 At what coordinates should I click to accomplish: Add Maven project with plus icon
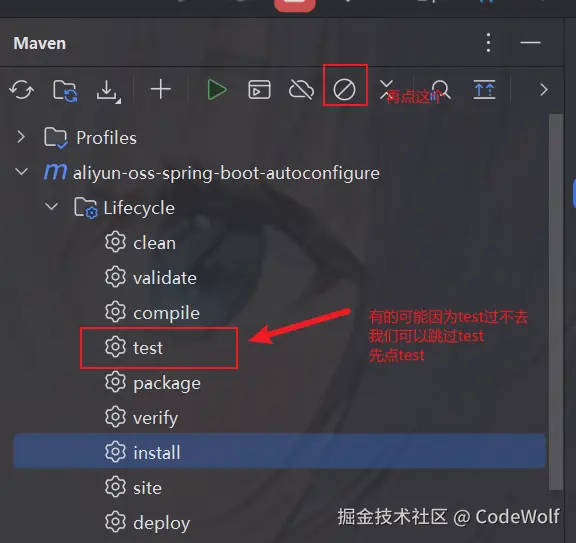pos(161,90)
